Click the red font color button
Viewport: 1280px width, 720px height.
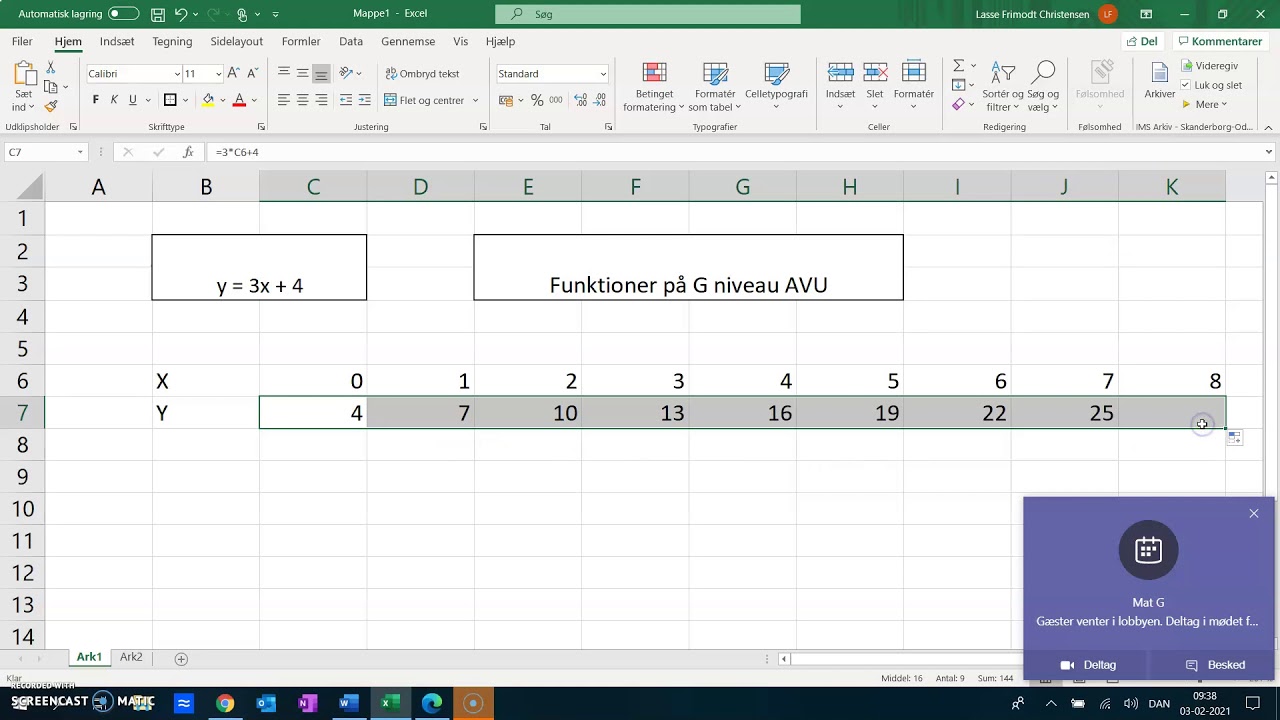tap(239, 100)
